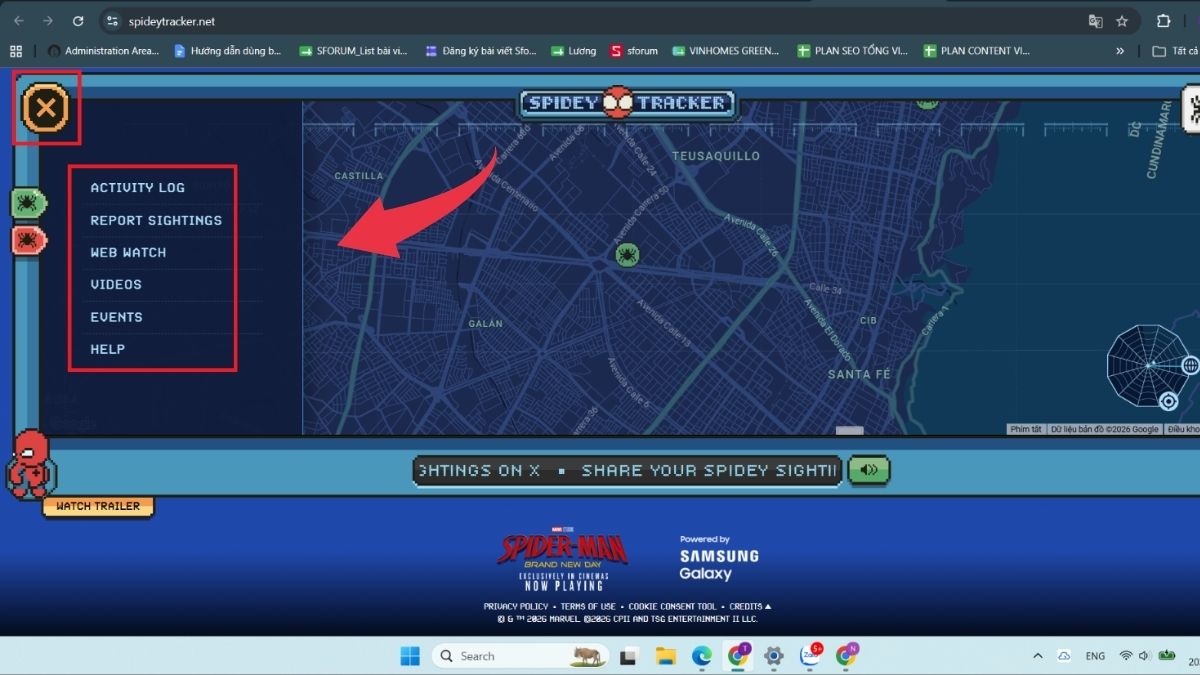The image size is (1200, 675).
Task: Click the battery icon in system tray
Action: tap(1167, 656)
